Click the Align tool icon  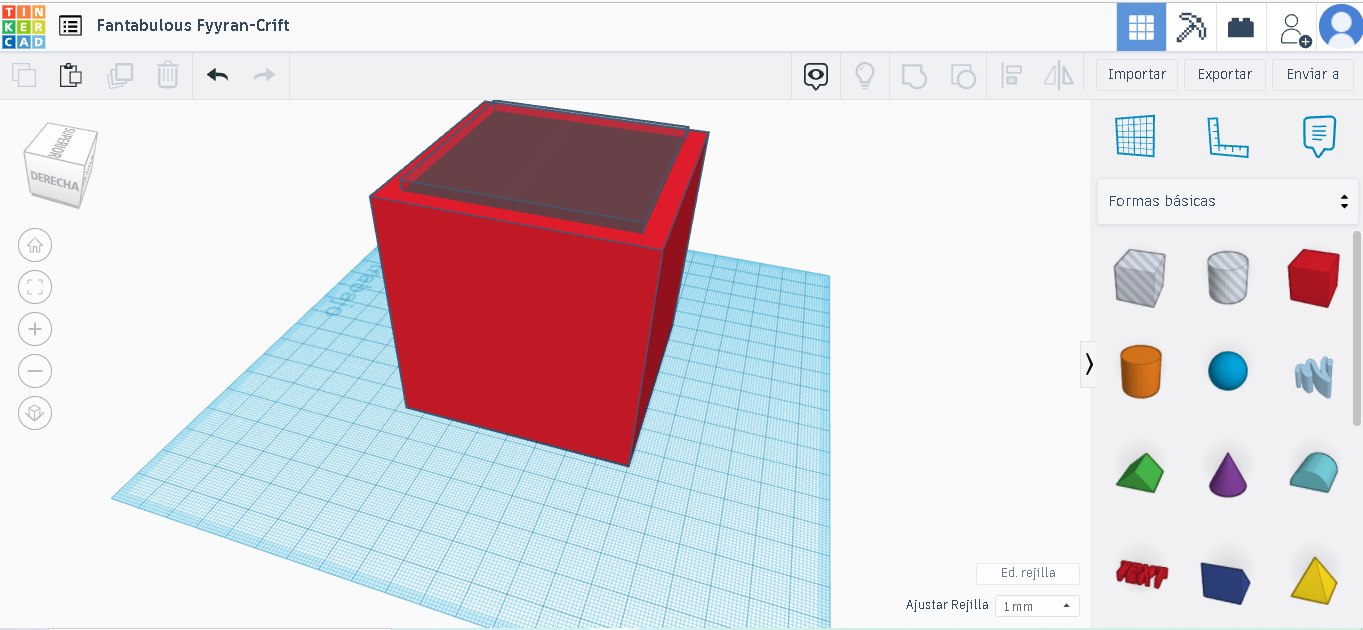pos(1011,75)
